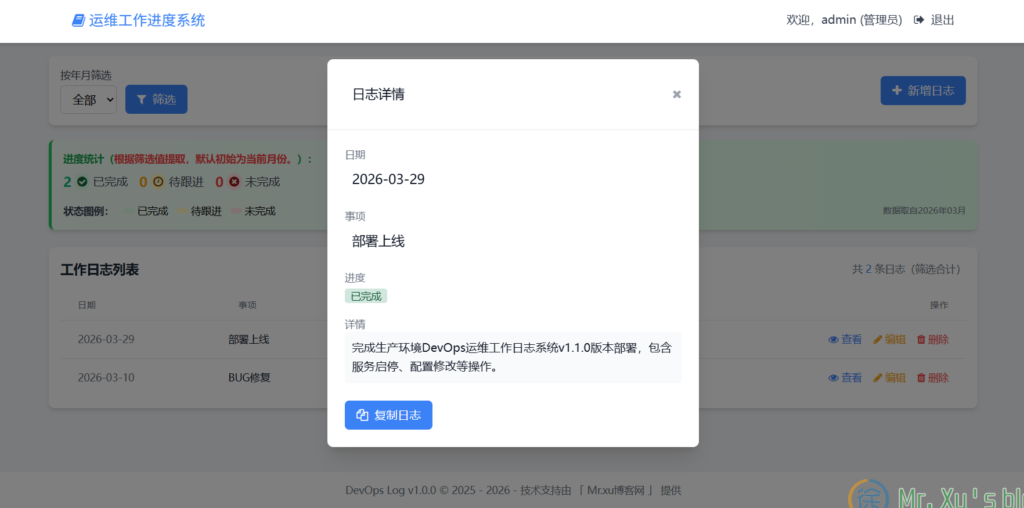Click the logout arrow icon beside 退出

(919, 20)
